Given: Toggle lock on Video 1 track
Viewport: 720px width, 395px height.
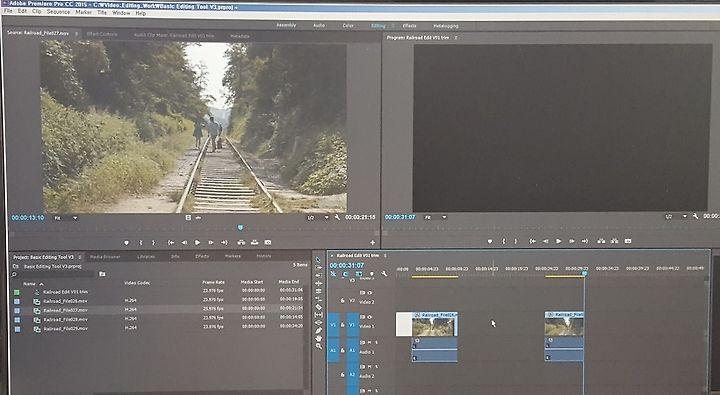Looking at the screenshot, I should [342, 325].
